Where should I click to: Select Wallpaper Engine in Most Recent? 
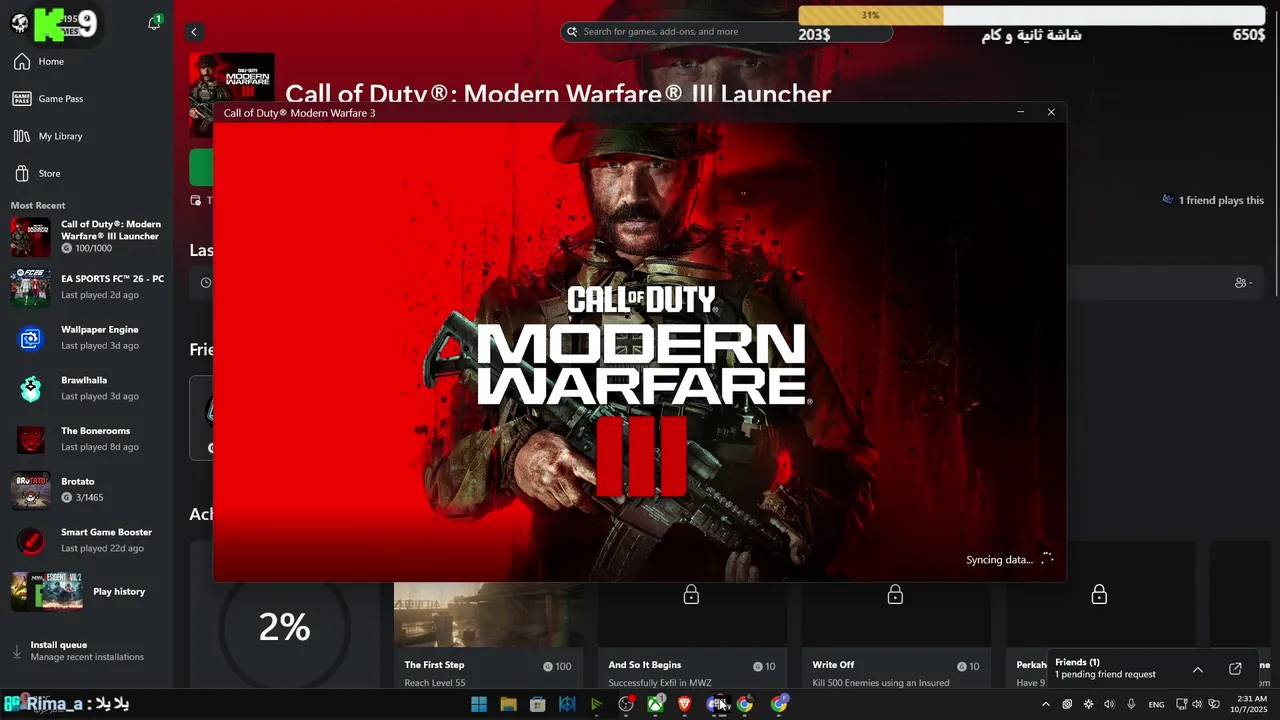[x=87, y=338]
